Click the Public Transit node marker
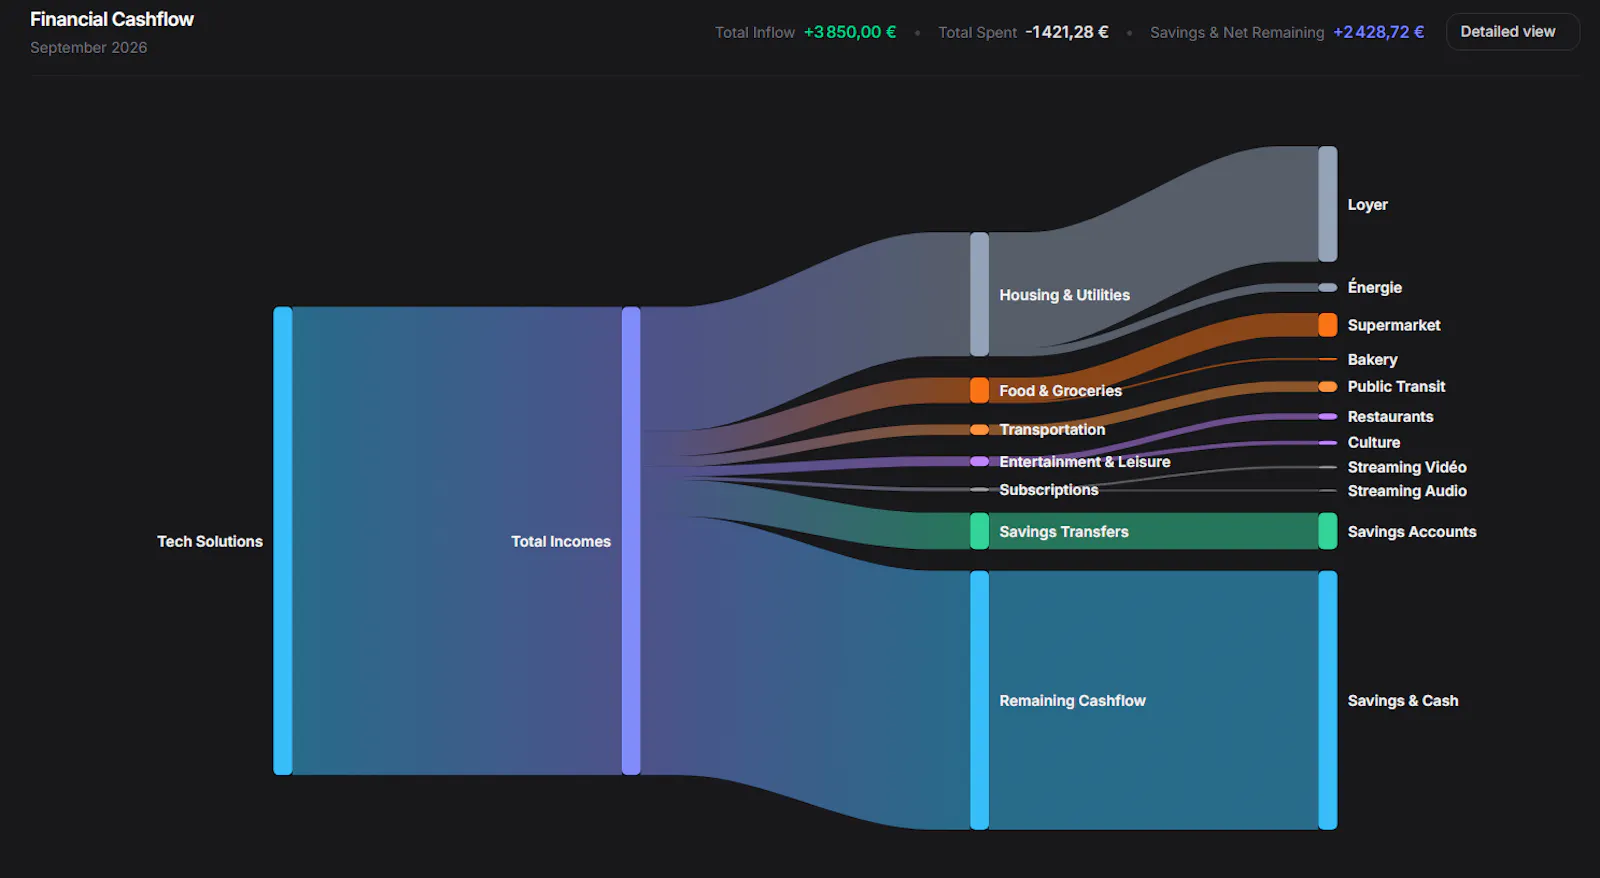This screenshot has height=878, width=1600. pos(1327,387)
